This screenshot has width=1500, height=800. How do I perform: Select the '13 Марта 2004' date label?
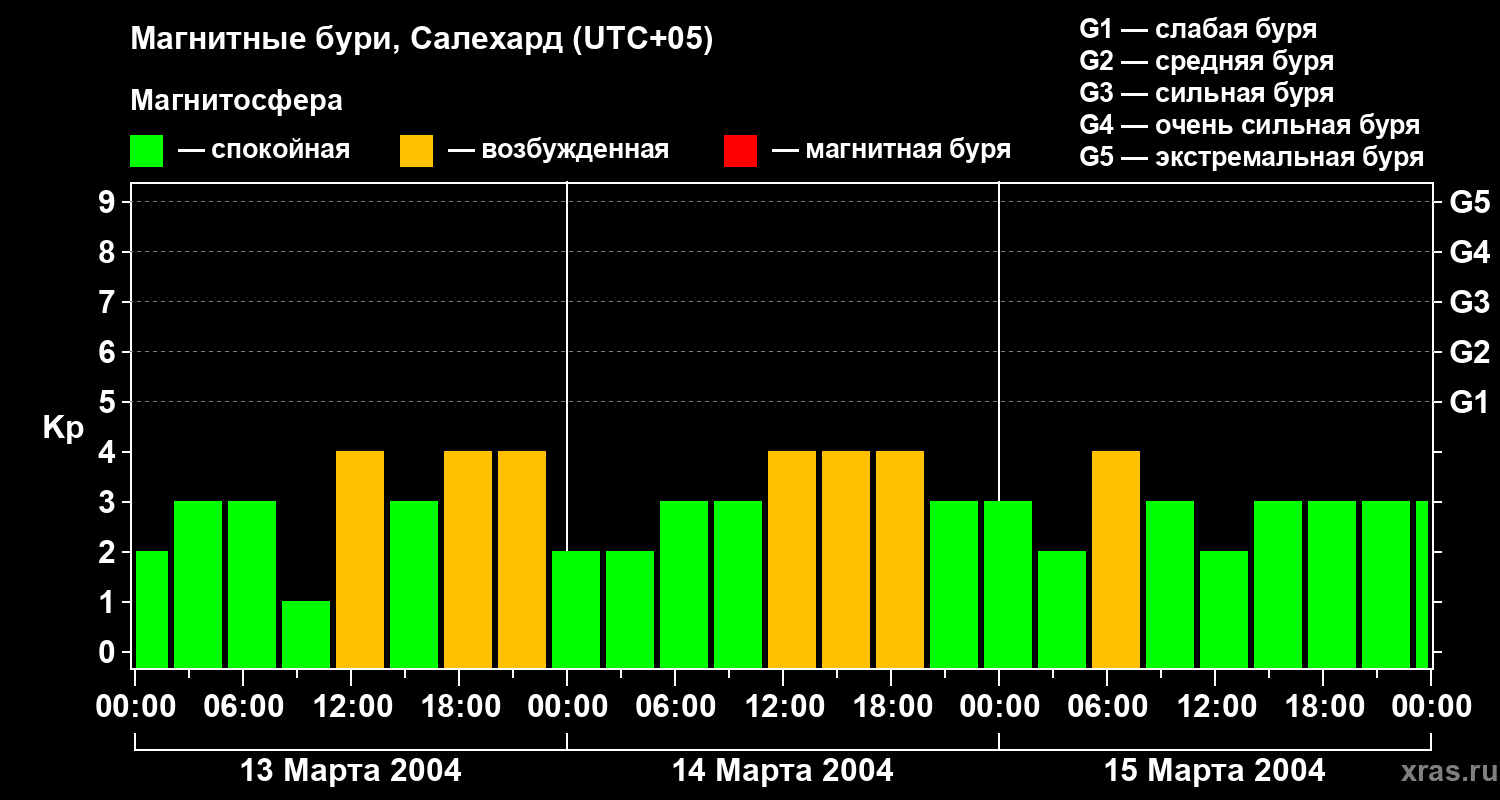click(x=351, y=771)
